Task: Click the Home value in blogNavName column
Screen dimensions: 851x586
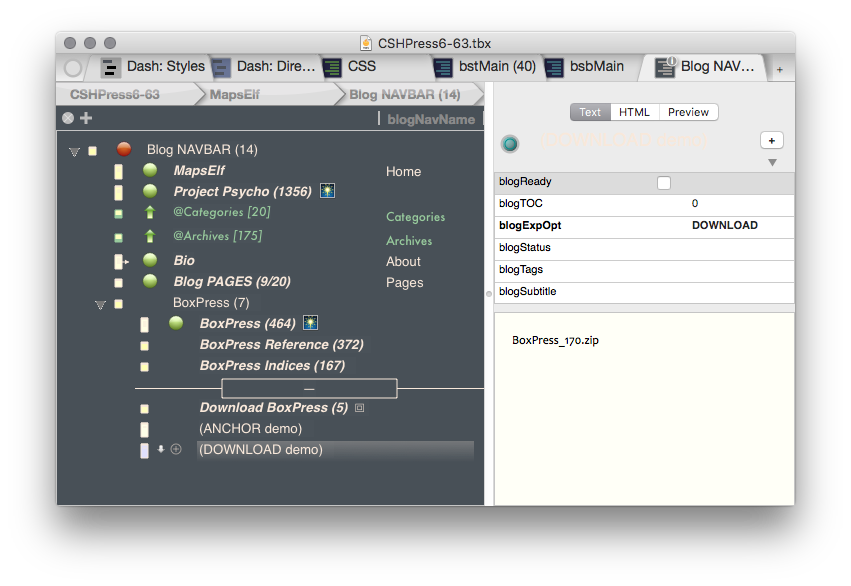Action: click(x=403, y=171)
